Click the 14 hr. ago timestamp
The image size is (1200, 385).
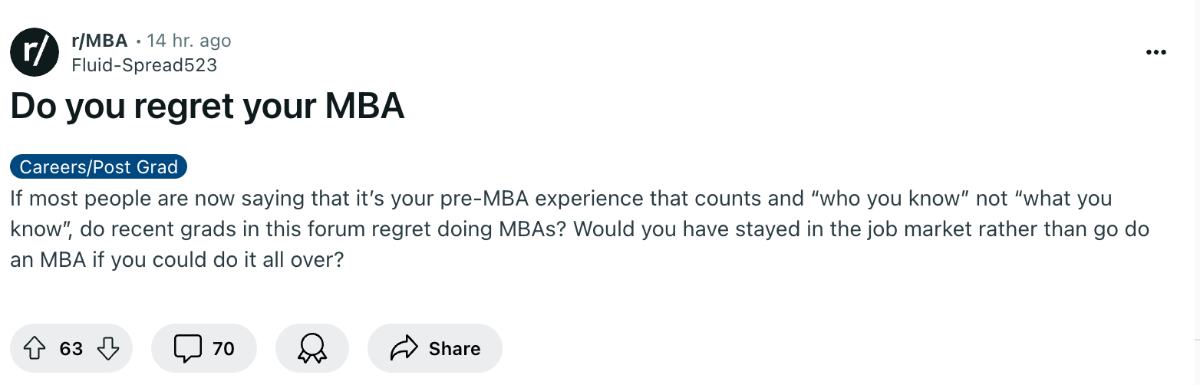coord(189,41)
